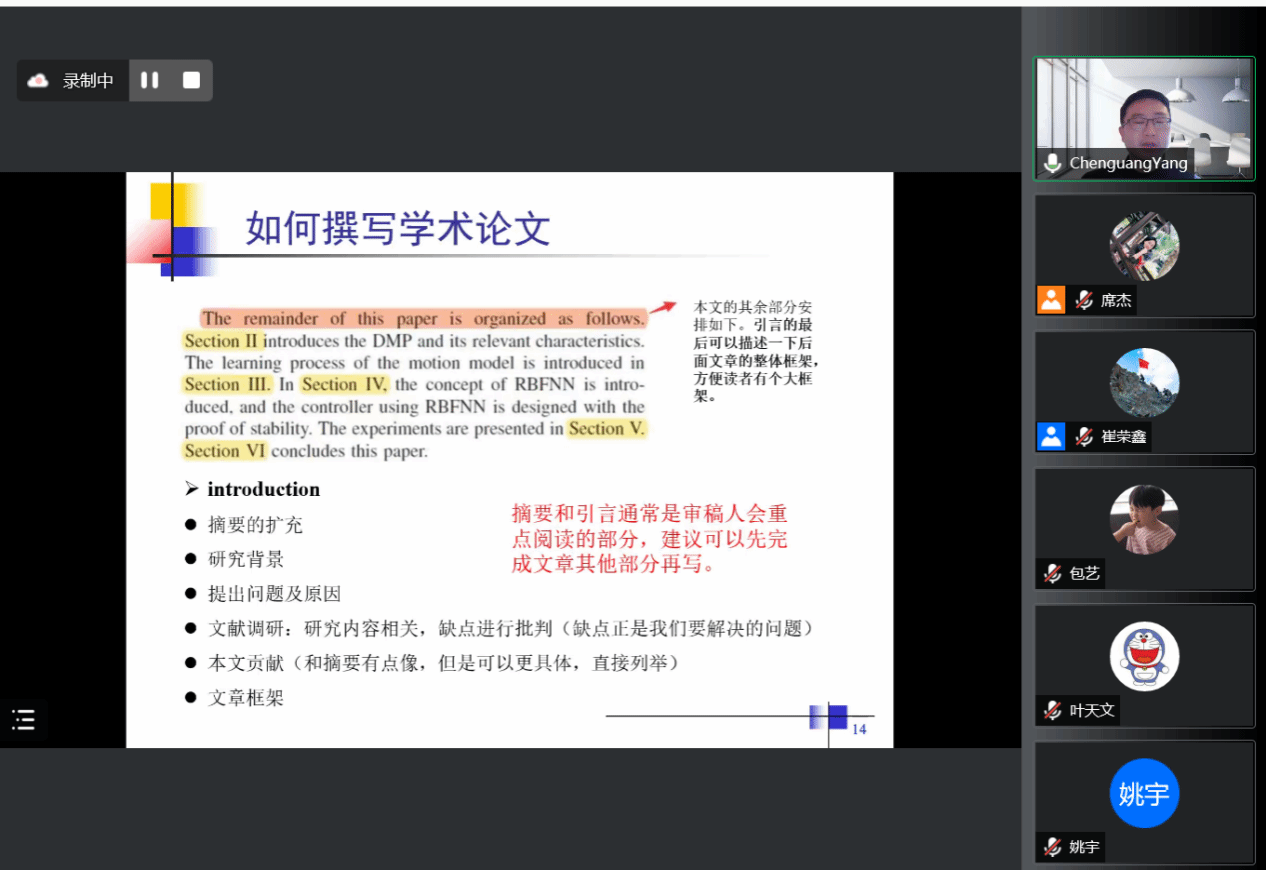Click the blue 姚宇 avatar circle
This screenshot has width=1266, height=870.
coord(1144,793)
